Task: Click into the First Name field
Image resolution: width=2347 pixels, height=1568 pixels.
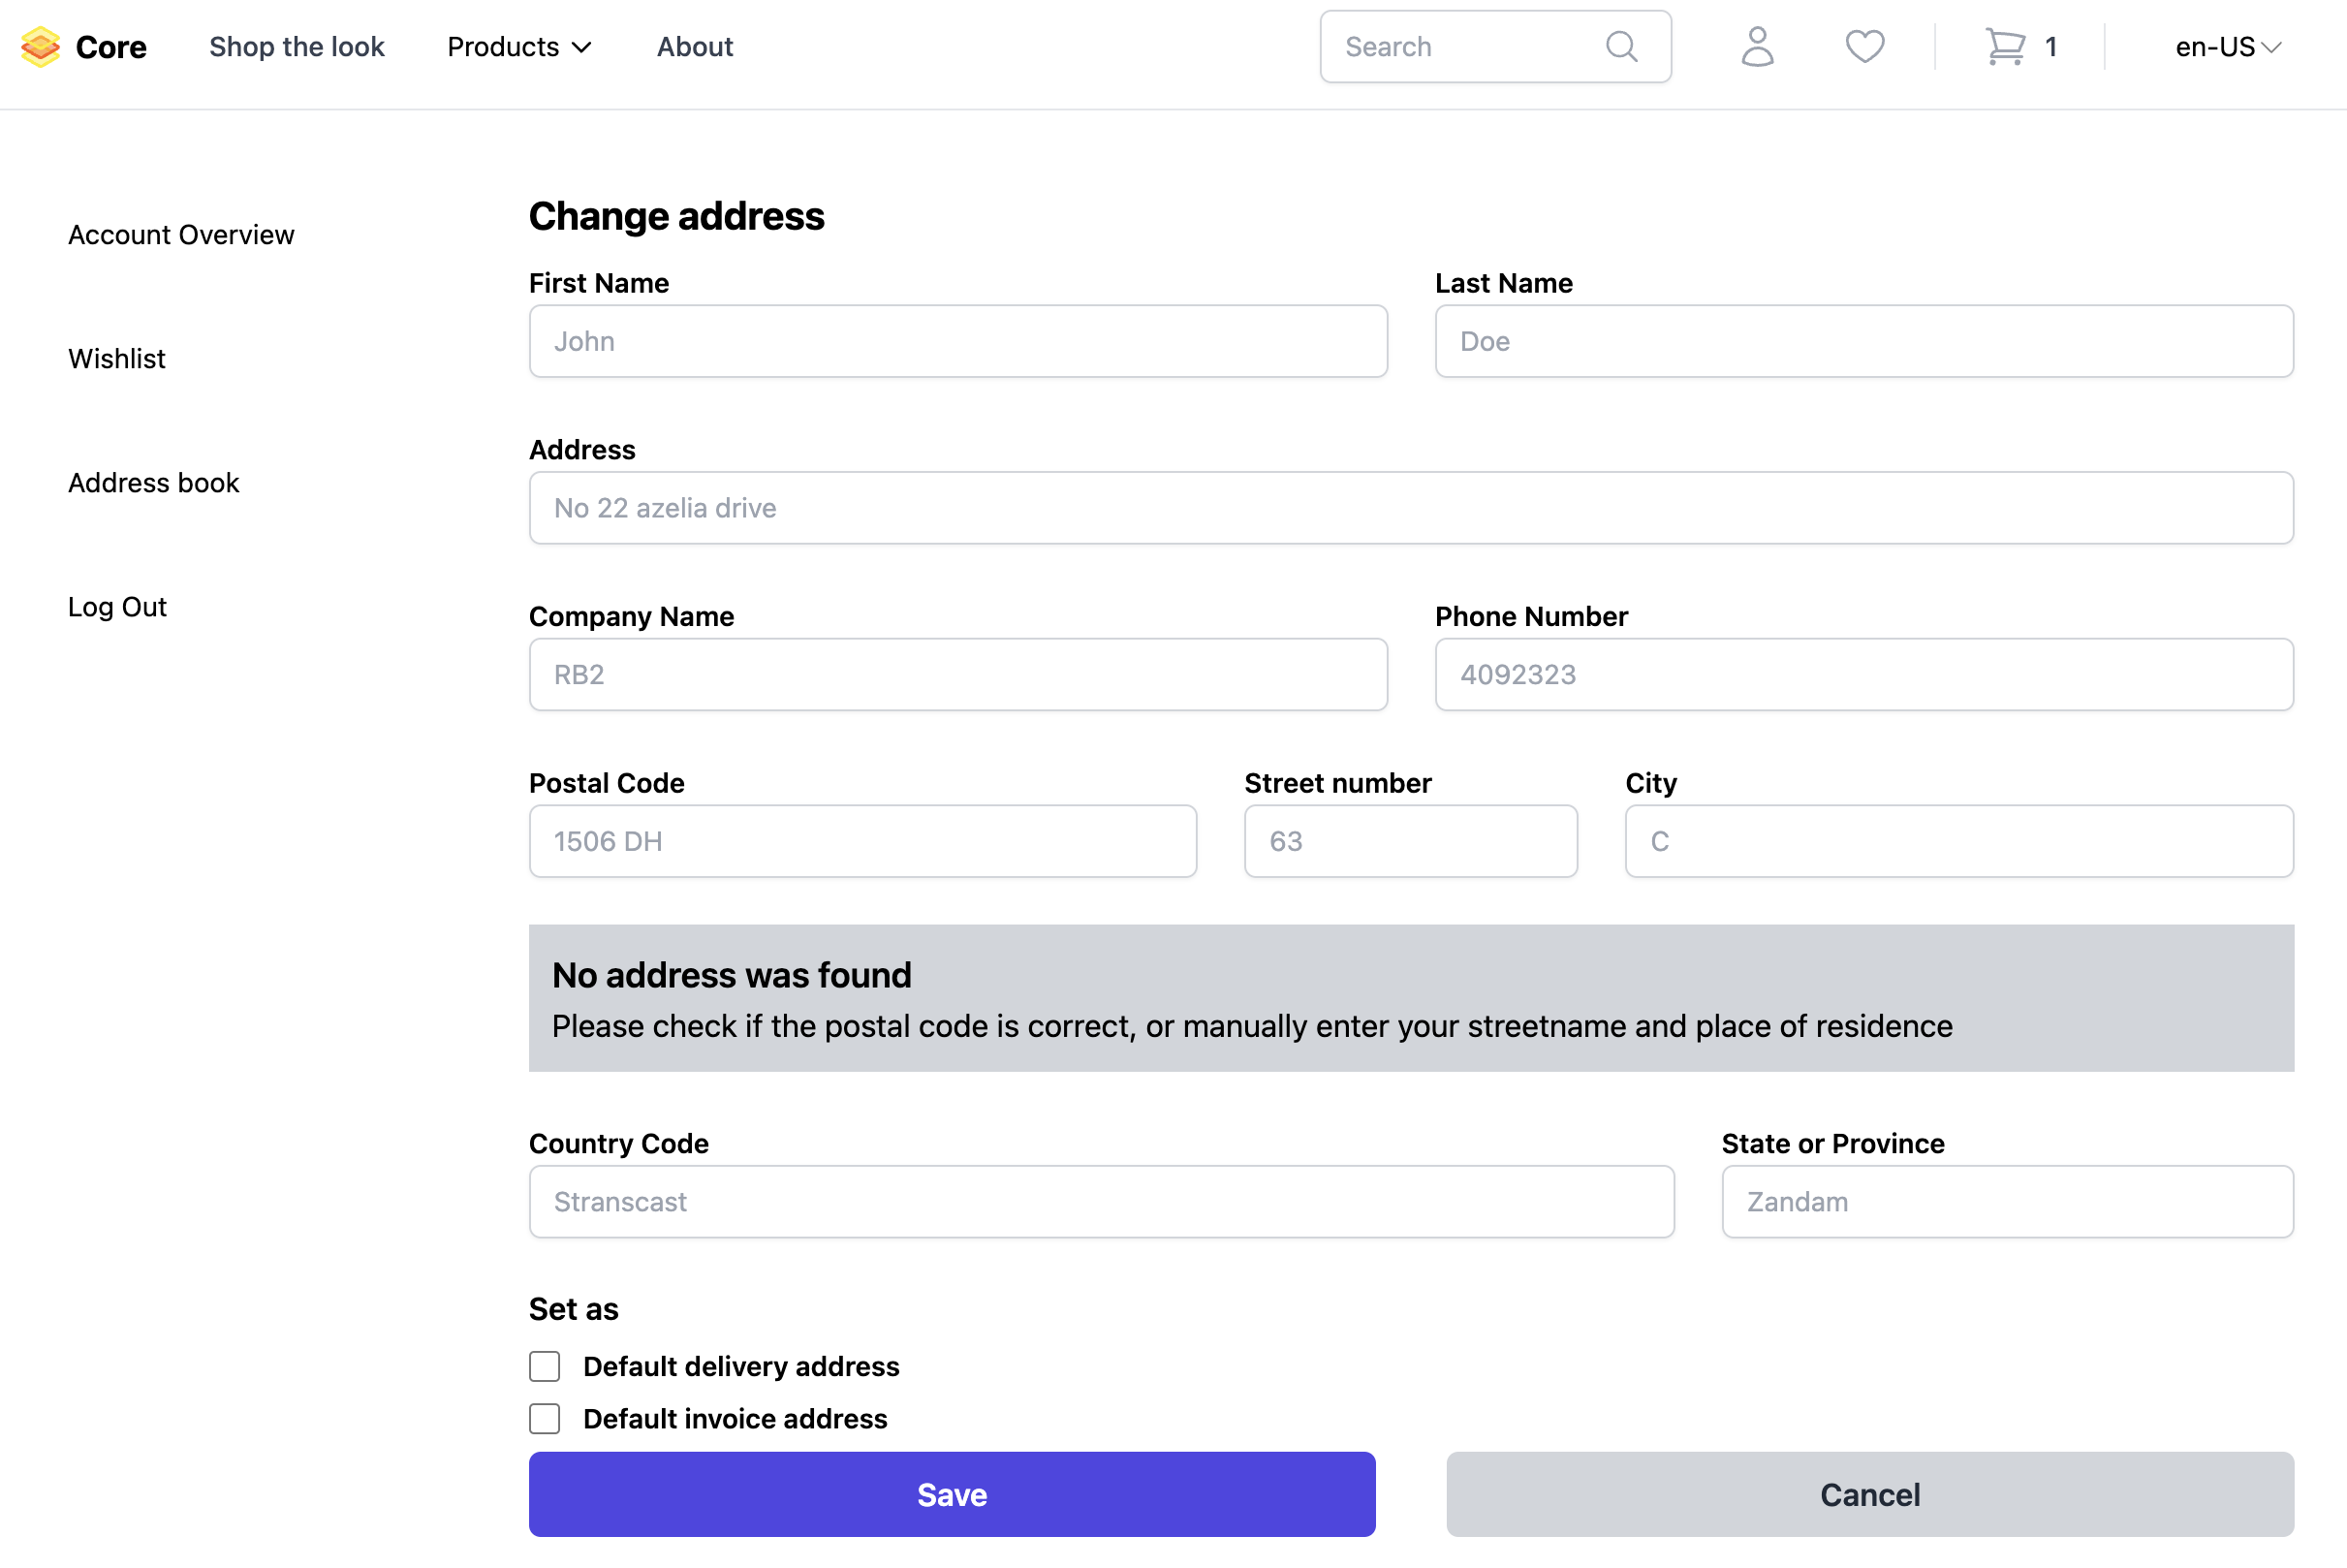Action: tap(957, 341)
